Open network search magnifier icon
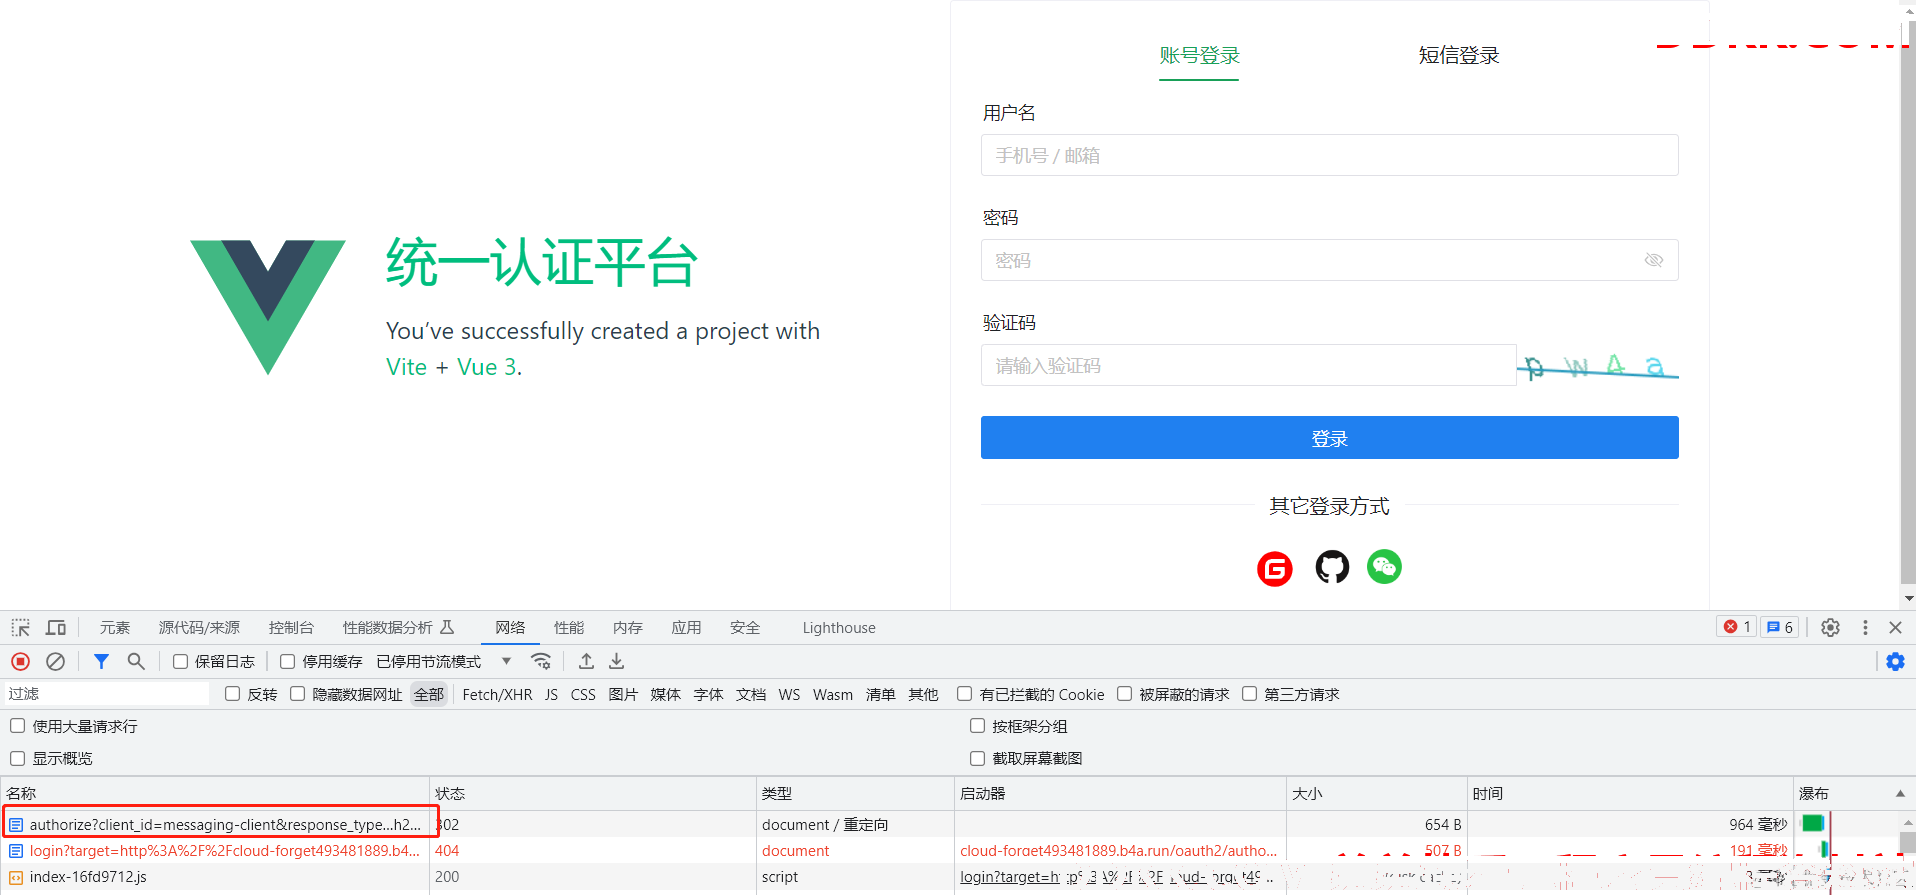 [136, 661]
